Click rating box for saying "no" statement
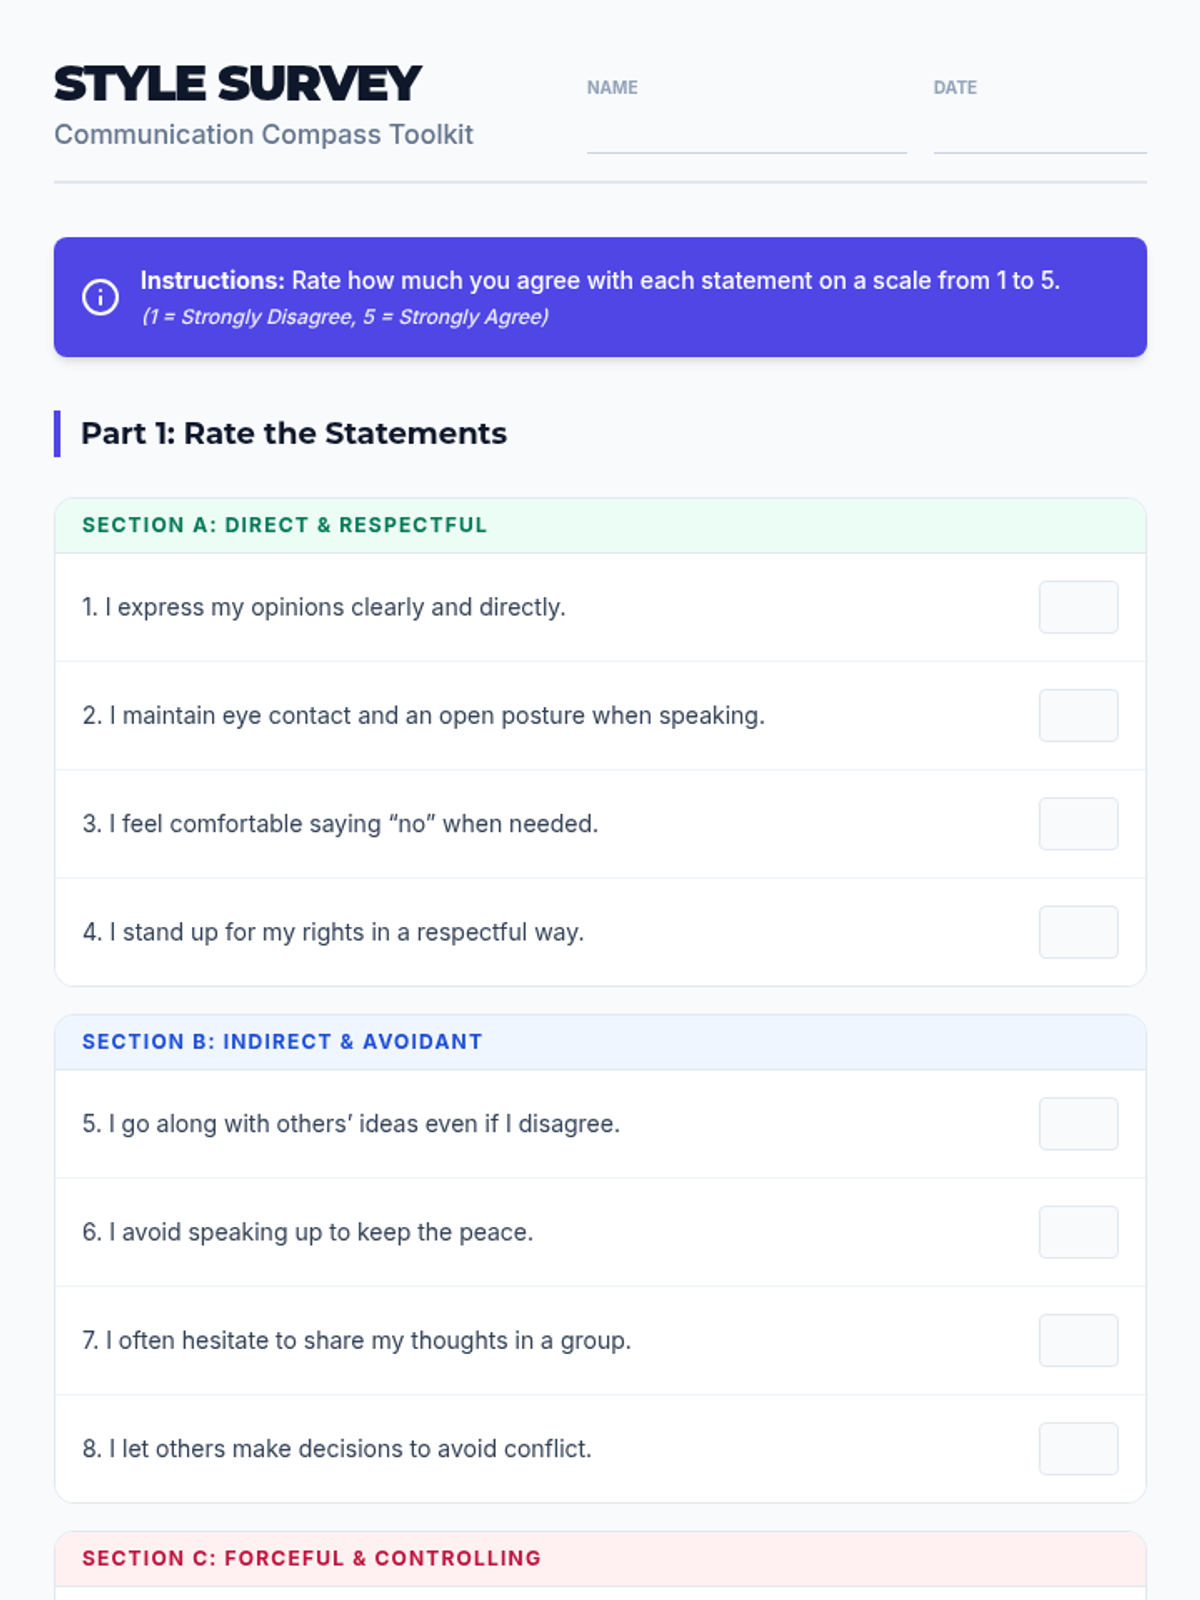 click(x=1078, y=824)
